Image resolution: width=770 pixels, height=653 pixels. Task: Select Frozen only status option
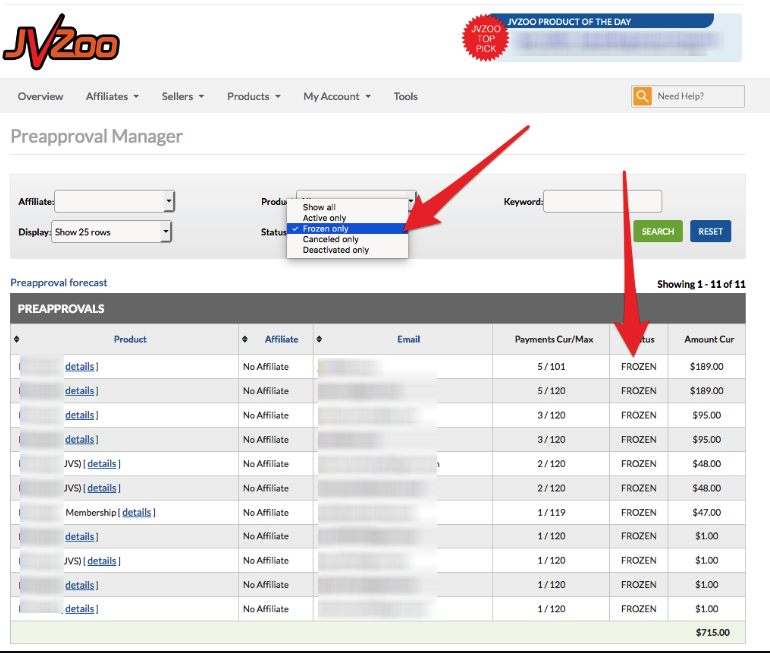pos(348,229)
